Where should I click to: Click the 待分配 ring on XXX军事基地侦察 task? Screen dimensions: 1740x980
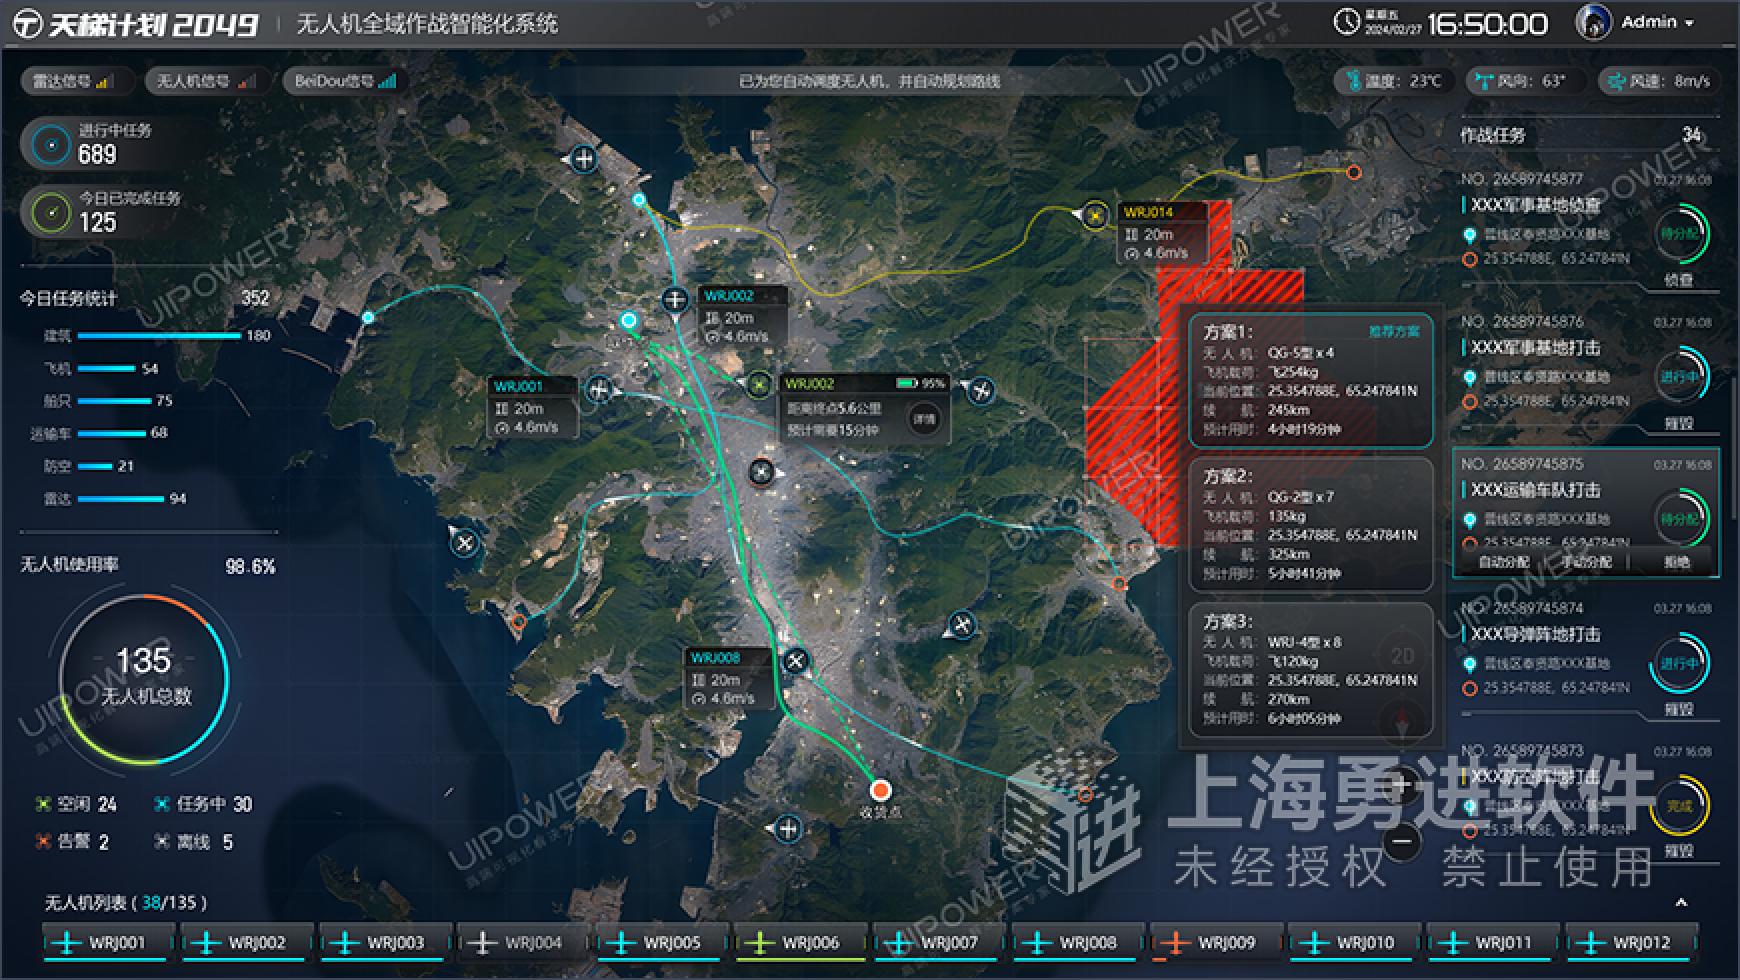pyautogui.click(x=1680, y=234)
